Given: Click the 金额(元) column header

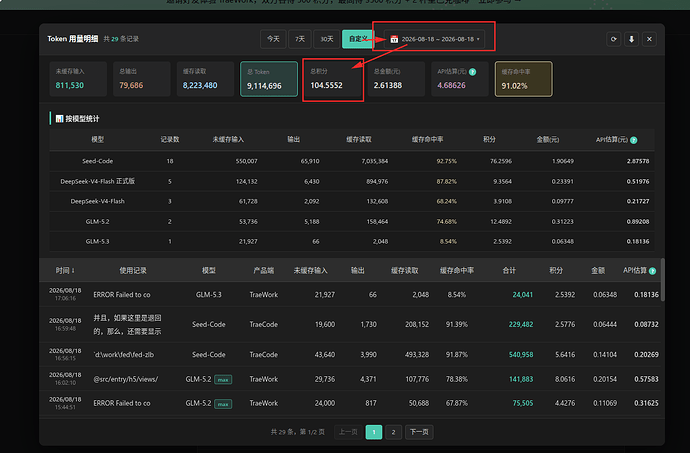Looking at the screenshot, I should pyautogui.click(x=547, y=140).
